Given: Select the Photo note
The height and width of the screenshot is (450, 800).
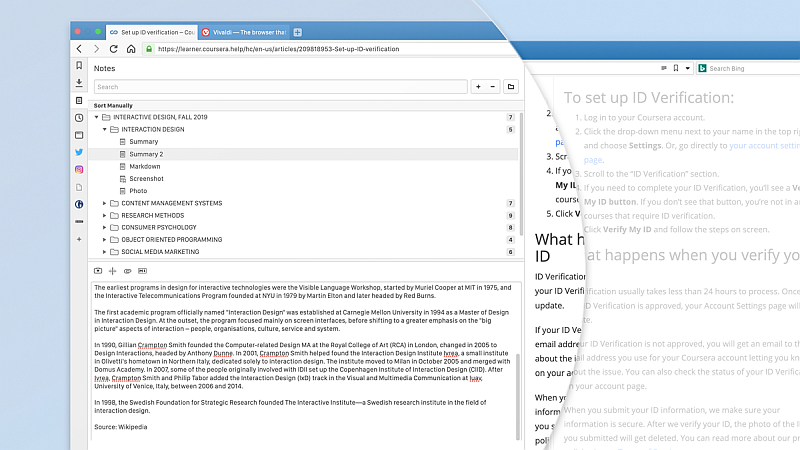Looking at the screenshot, I should 138,191.
